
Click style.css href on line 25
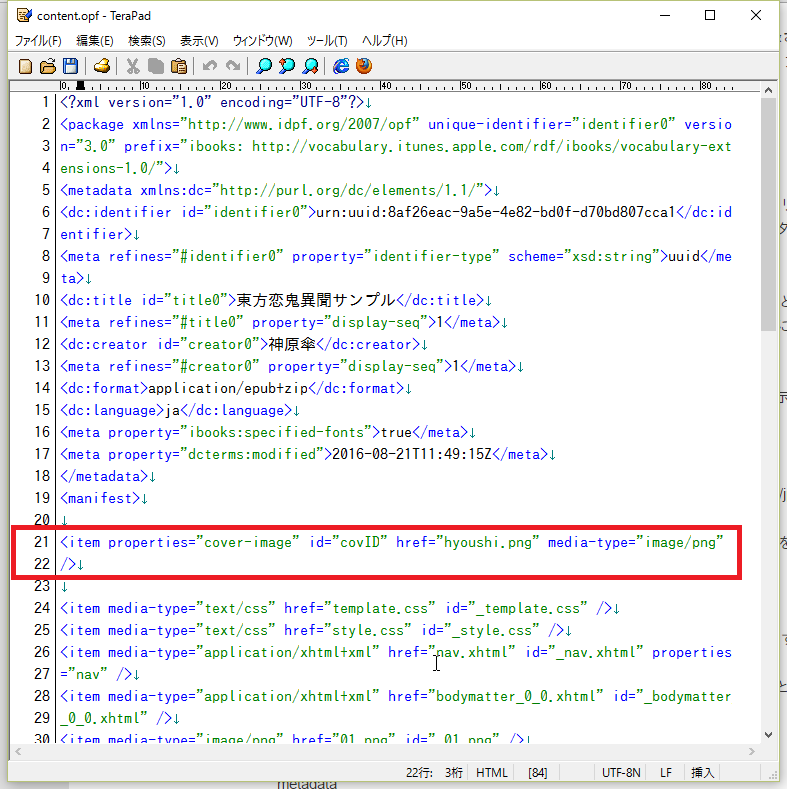pos(368,630)
